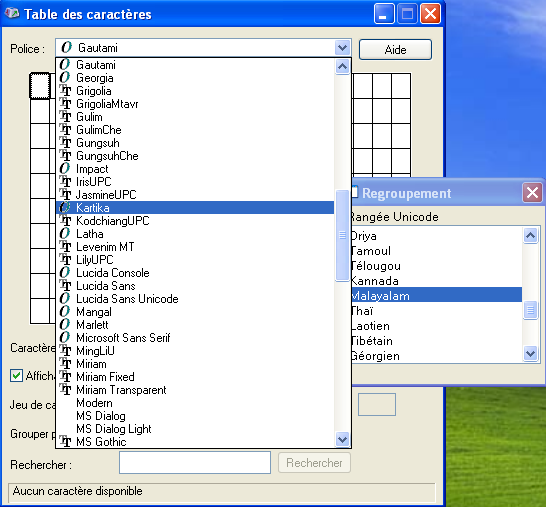The image size is (546, 507).
Task: Click the OpenType icon beside Georgia
Action: [x=65, y=78]
